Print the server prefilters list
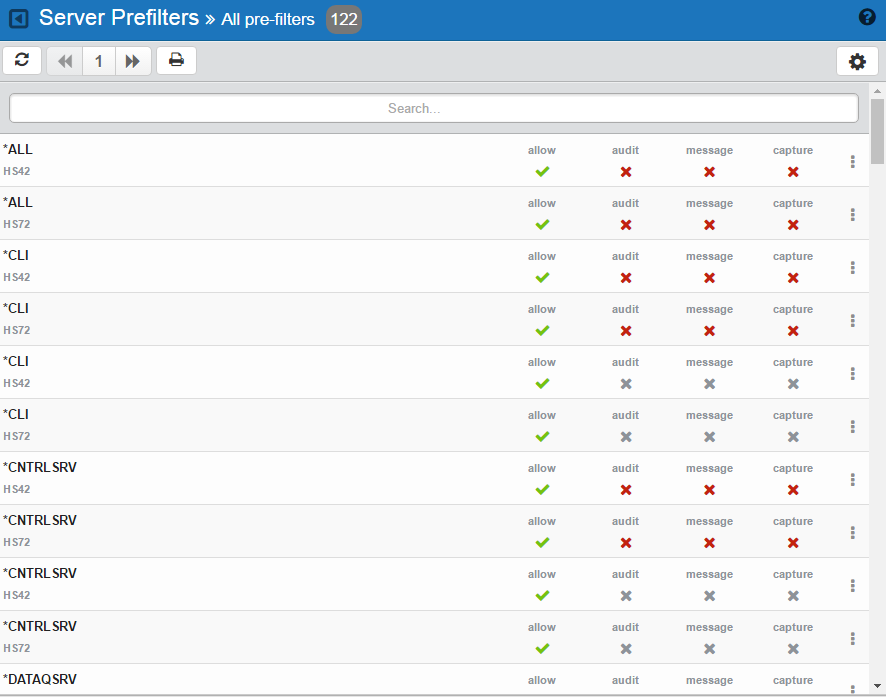This screenshot has width=886, height=697. [176, 60]
